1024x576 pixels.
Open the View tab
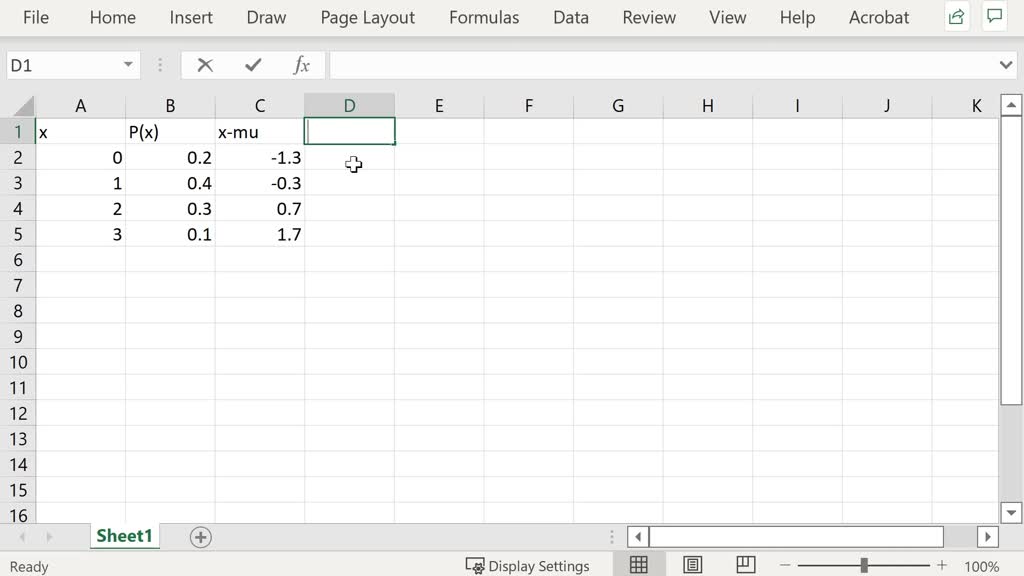(728, 18)
